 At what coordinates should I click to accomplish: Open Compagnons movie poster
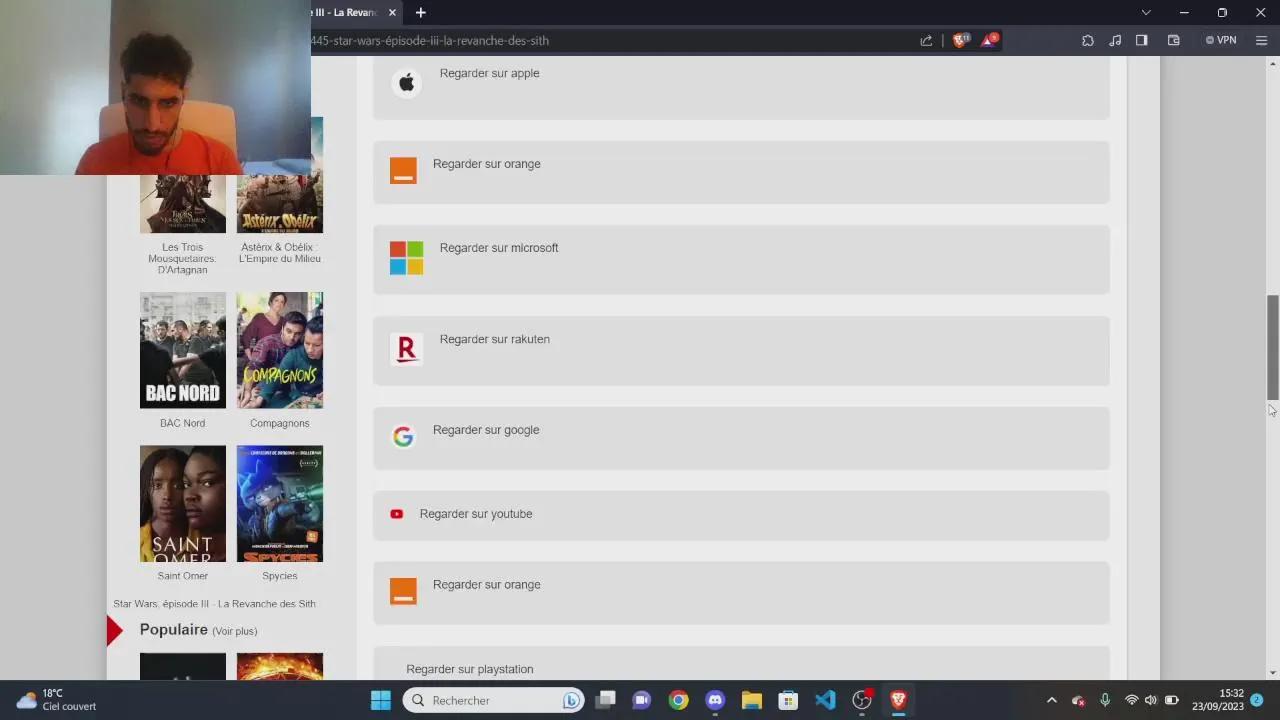coord(280,350)
